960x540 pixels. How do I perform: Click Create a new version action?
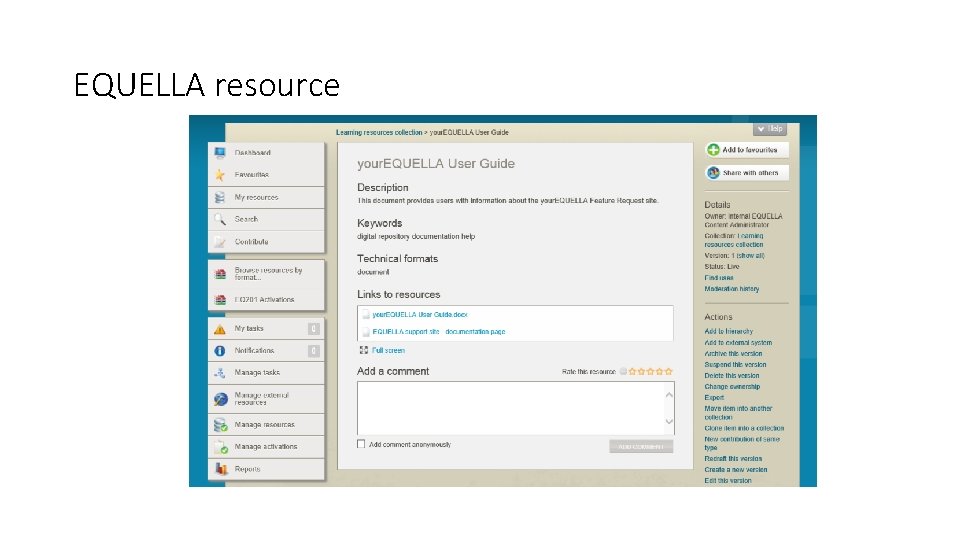[x=735, y=470]
